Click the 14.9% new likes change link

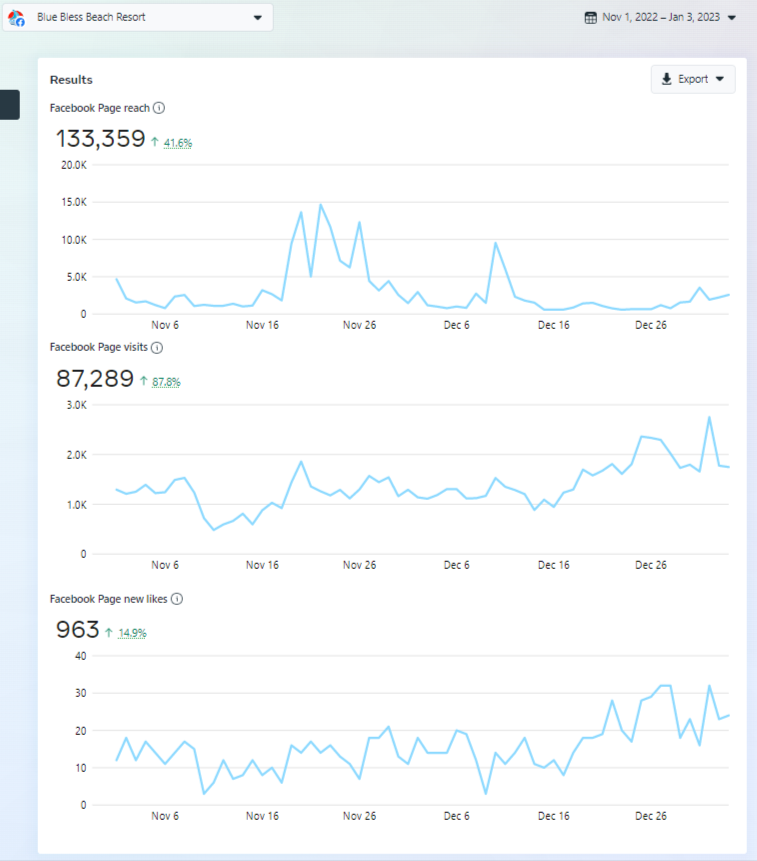tap(131, 634)
